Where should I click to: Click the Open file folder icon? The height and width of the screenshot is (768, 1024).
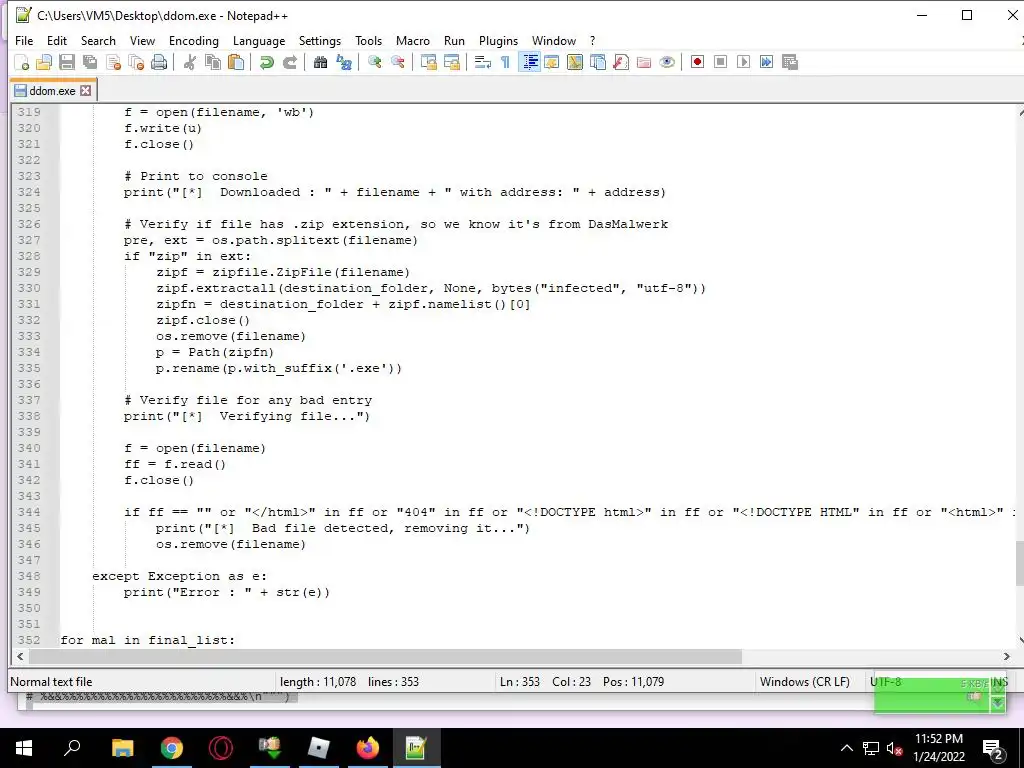click(x=44, y=62)
